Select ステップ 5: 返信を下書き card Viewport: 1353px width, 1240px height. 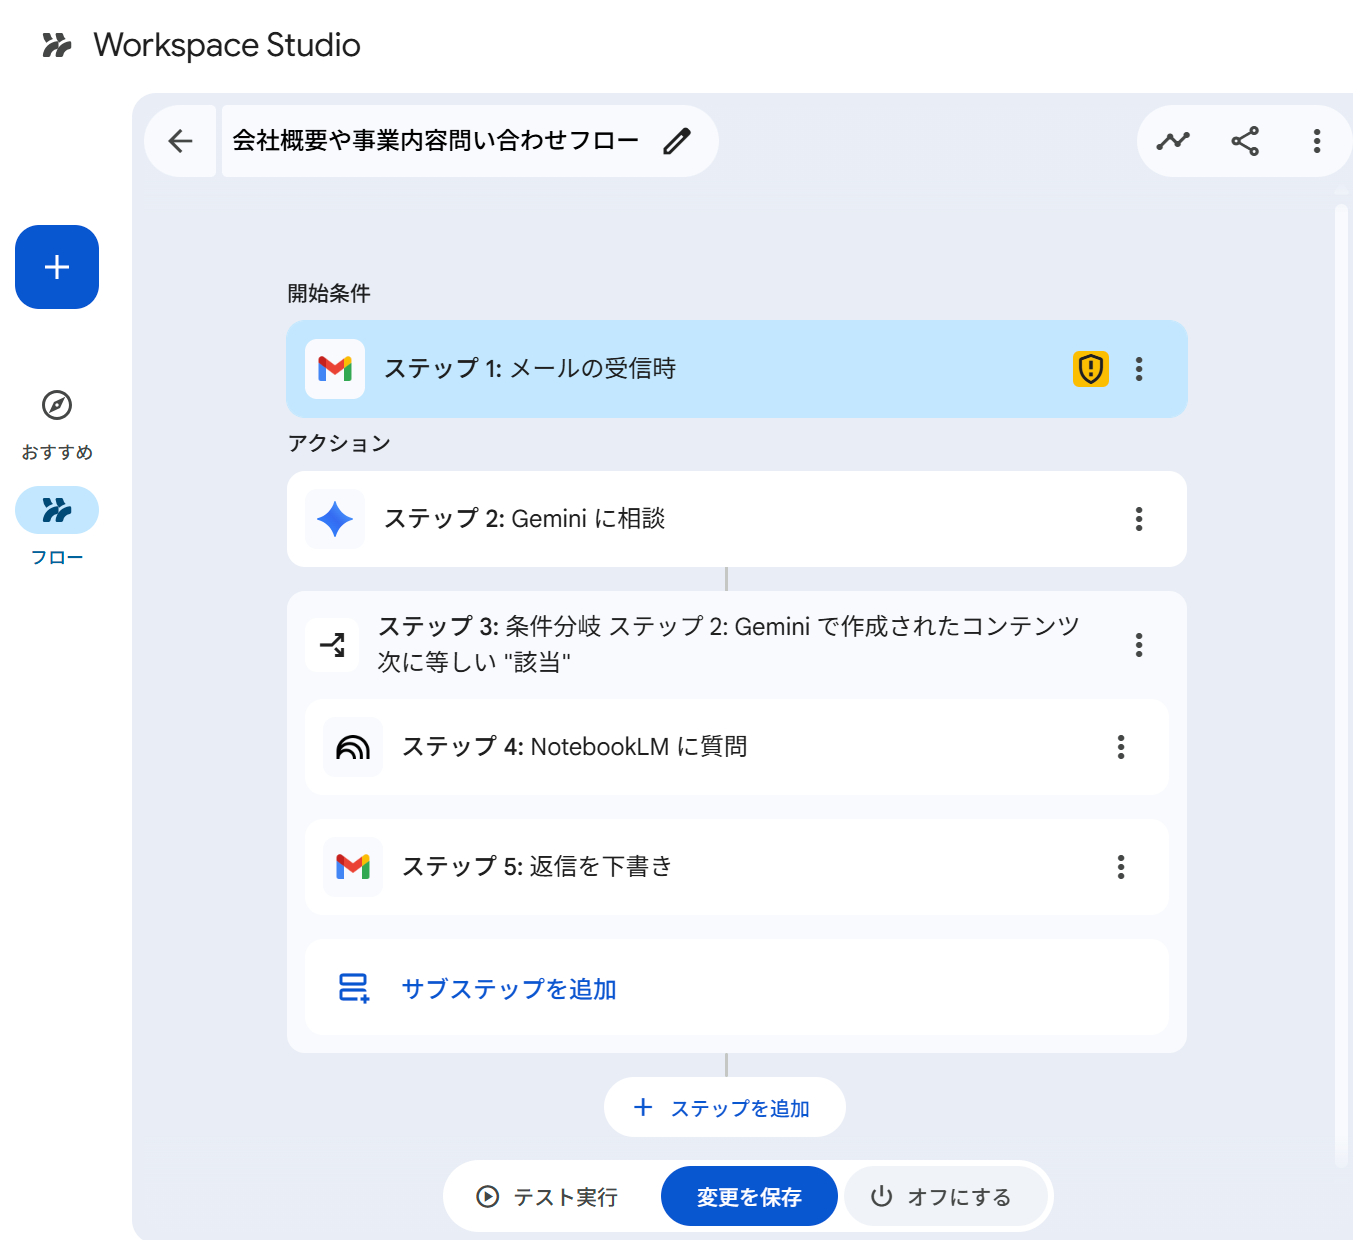pyautogui.click(x=737, y=867)
